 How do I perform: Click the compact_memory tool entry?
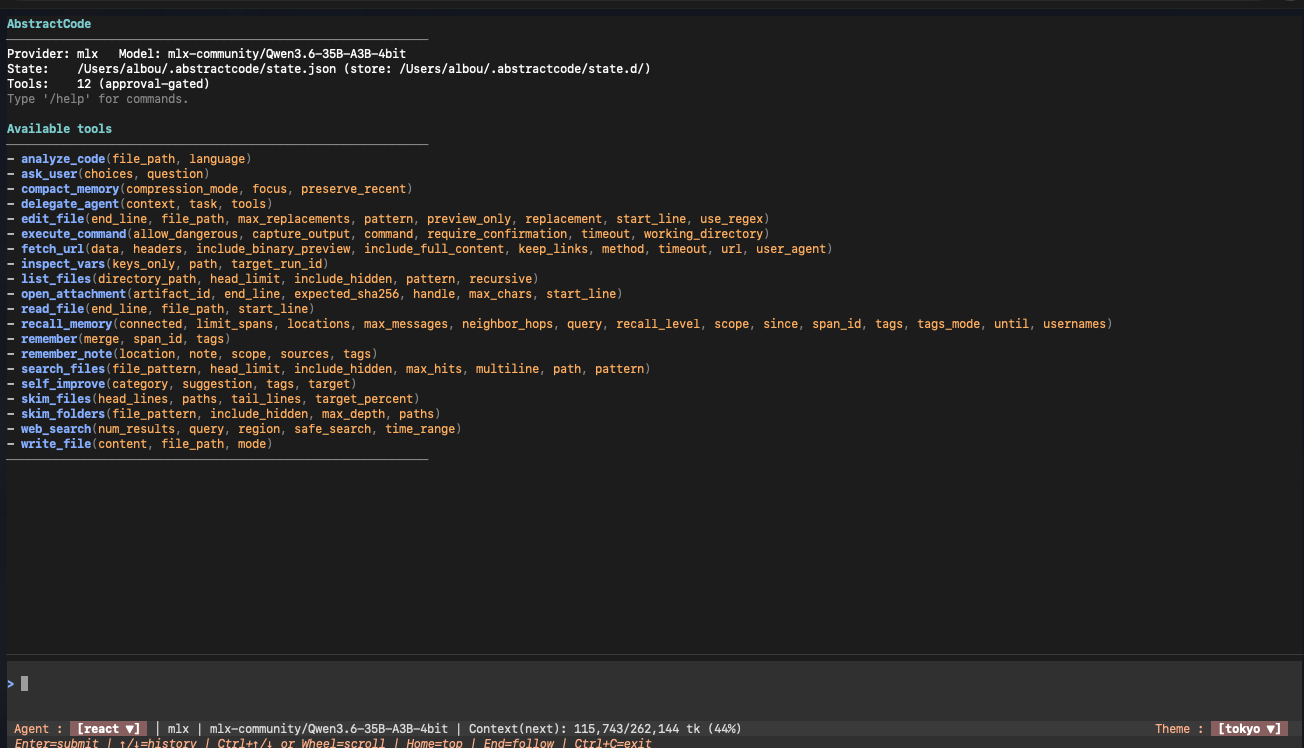209,189
